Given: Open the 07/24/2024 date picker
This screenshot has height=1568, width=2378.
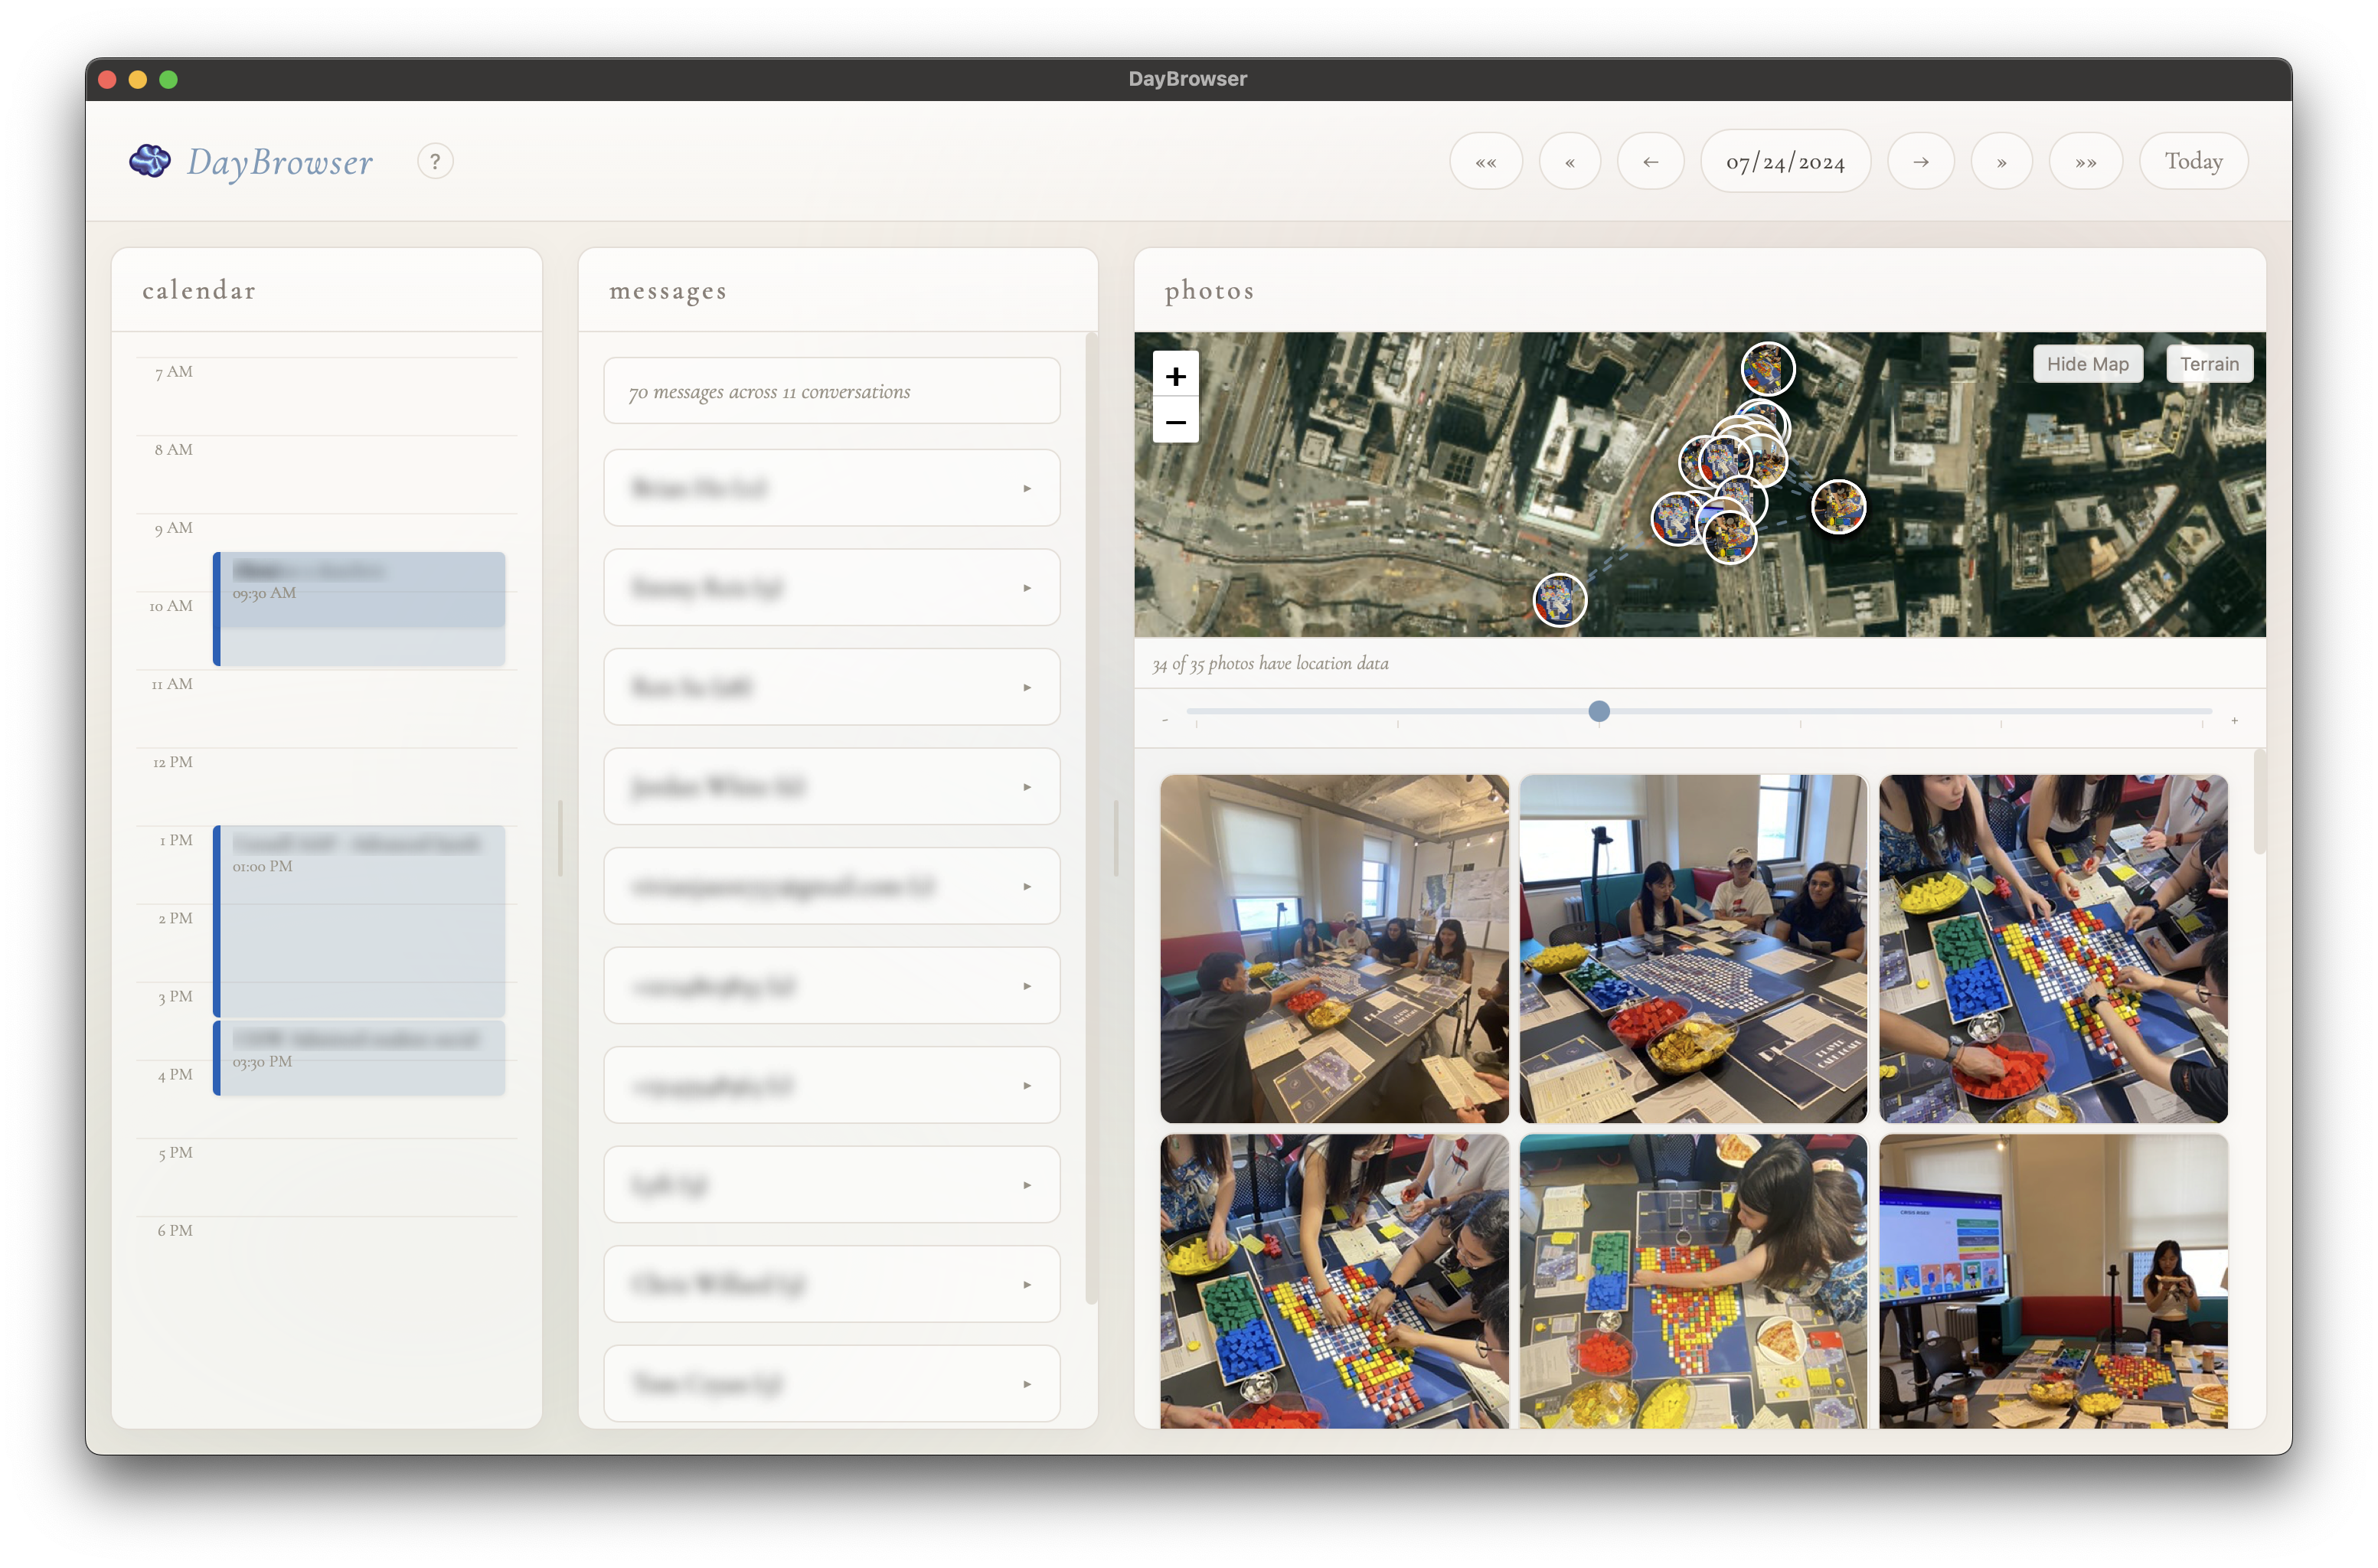Looking at the screenshot, I should [1785, 161].
